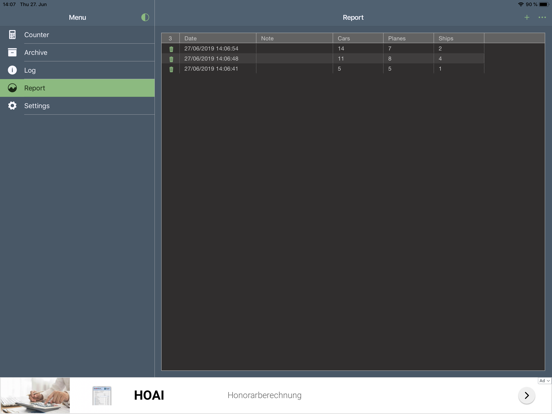Viewport: 552px width, 414px height.
Task: Click the Note column header
Action: pyautogui.click(x=294, y=38)
